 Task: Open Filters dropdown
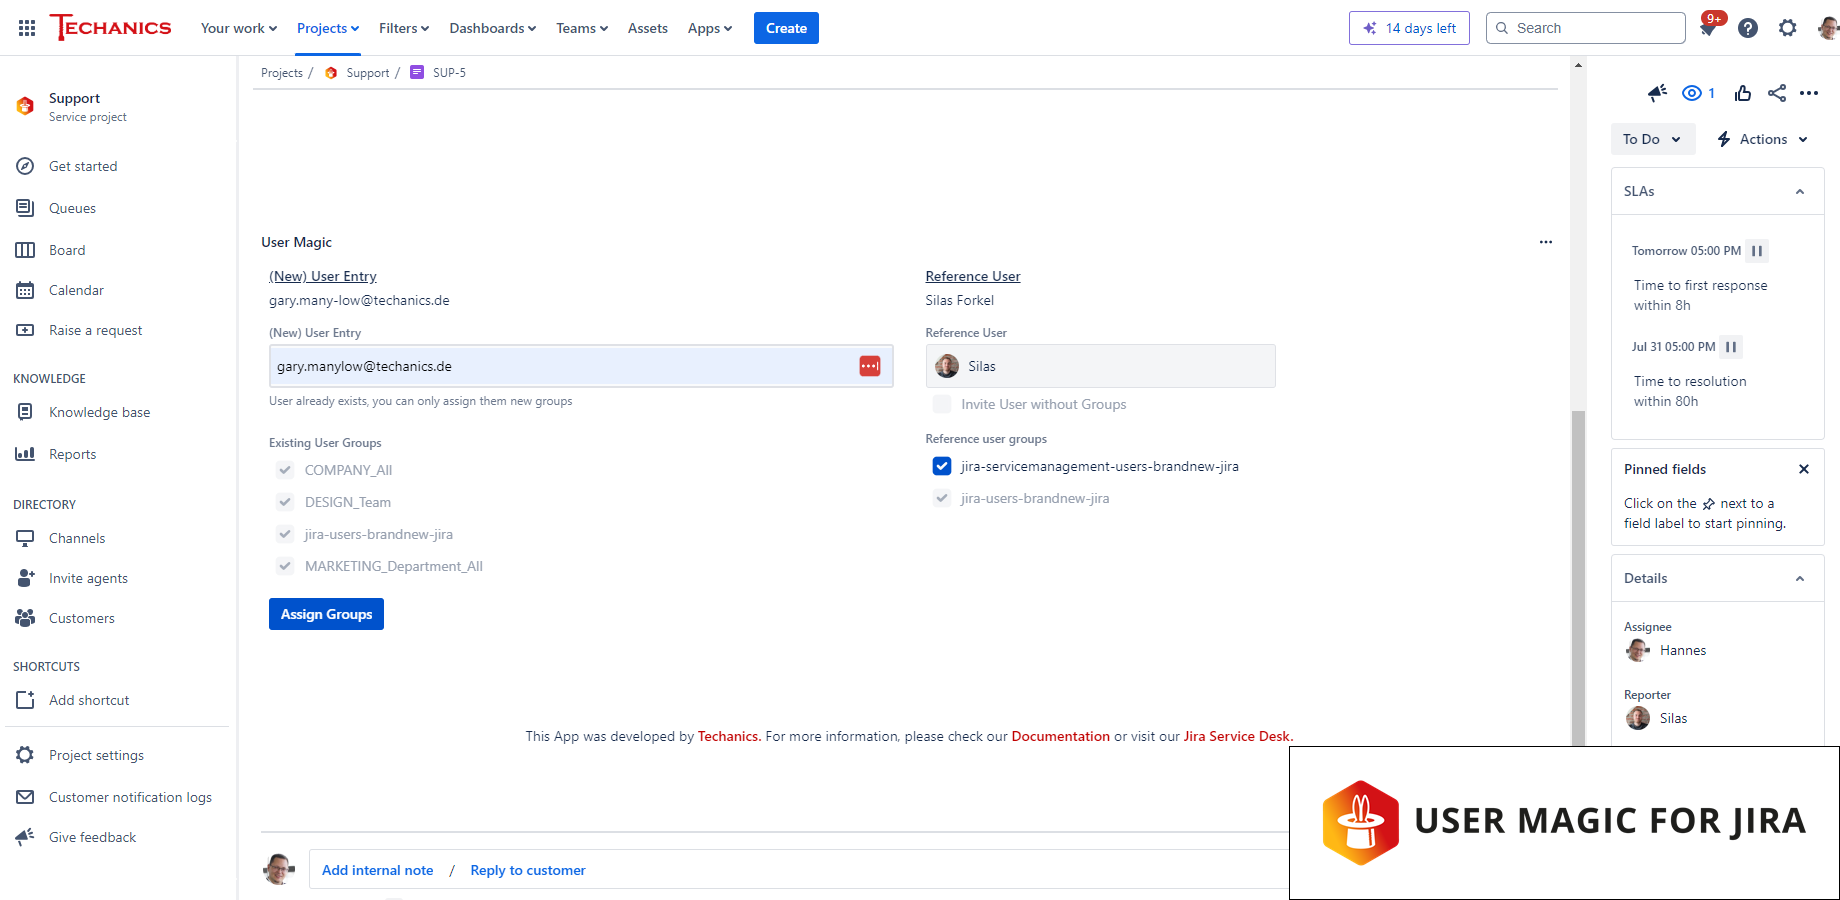(404, 28)
